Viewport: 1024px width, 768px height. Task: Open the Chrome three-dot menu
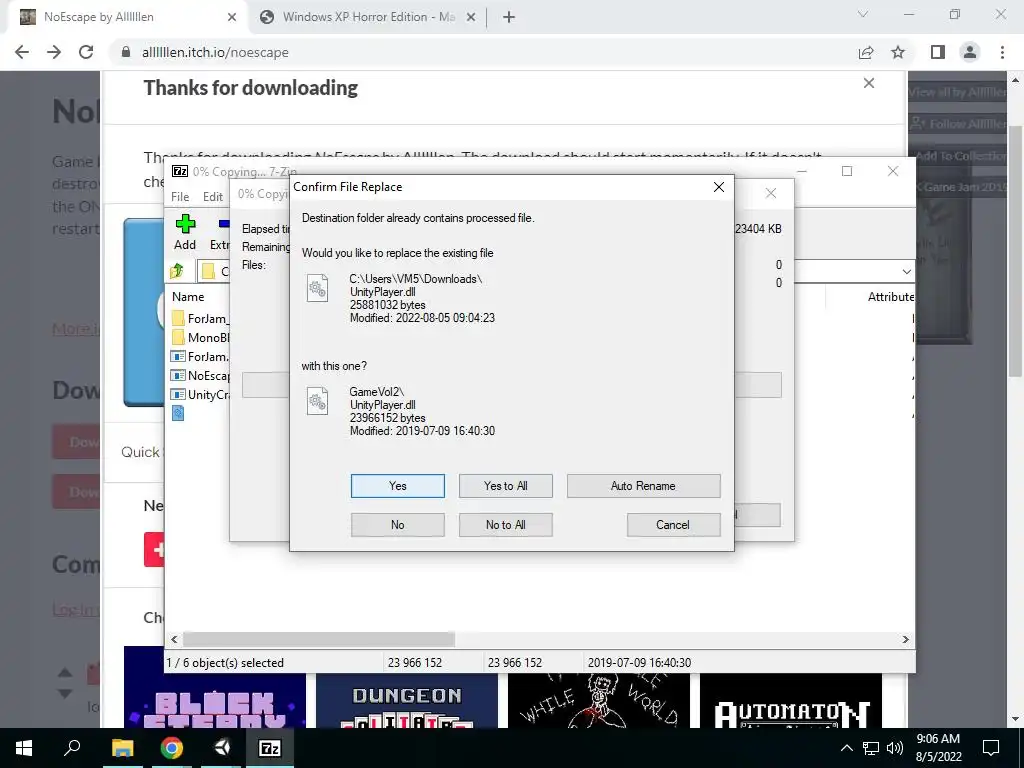1002,52
